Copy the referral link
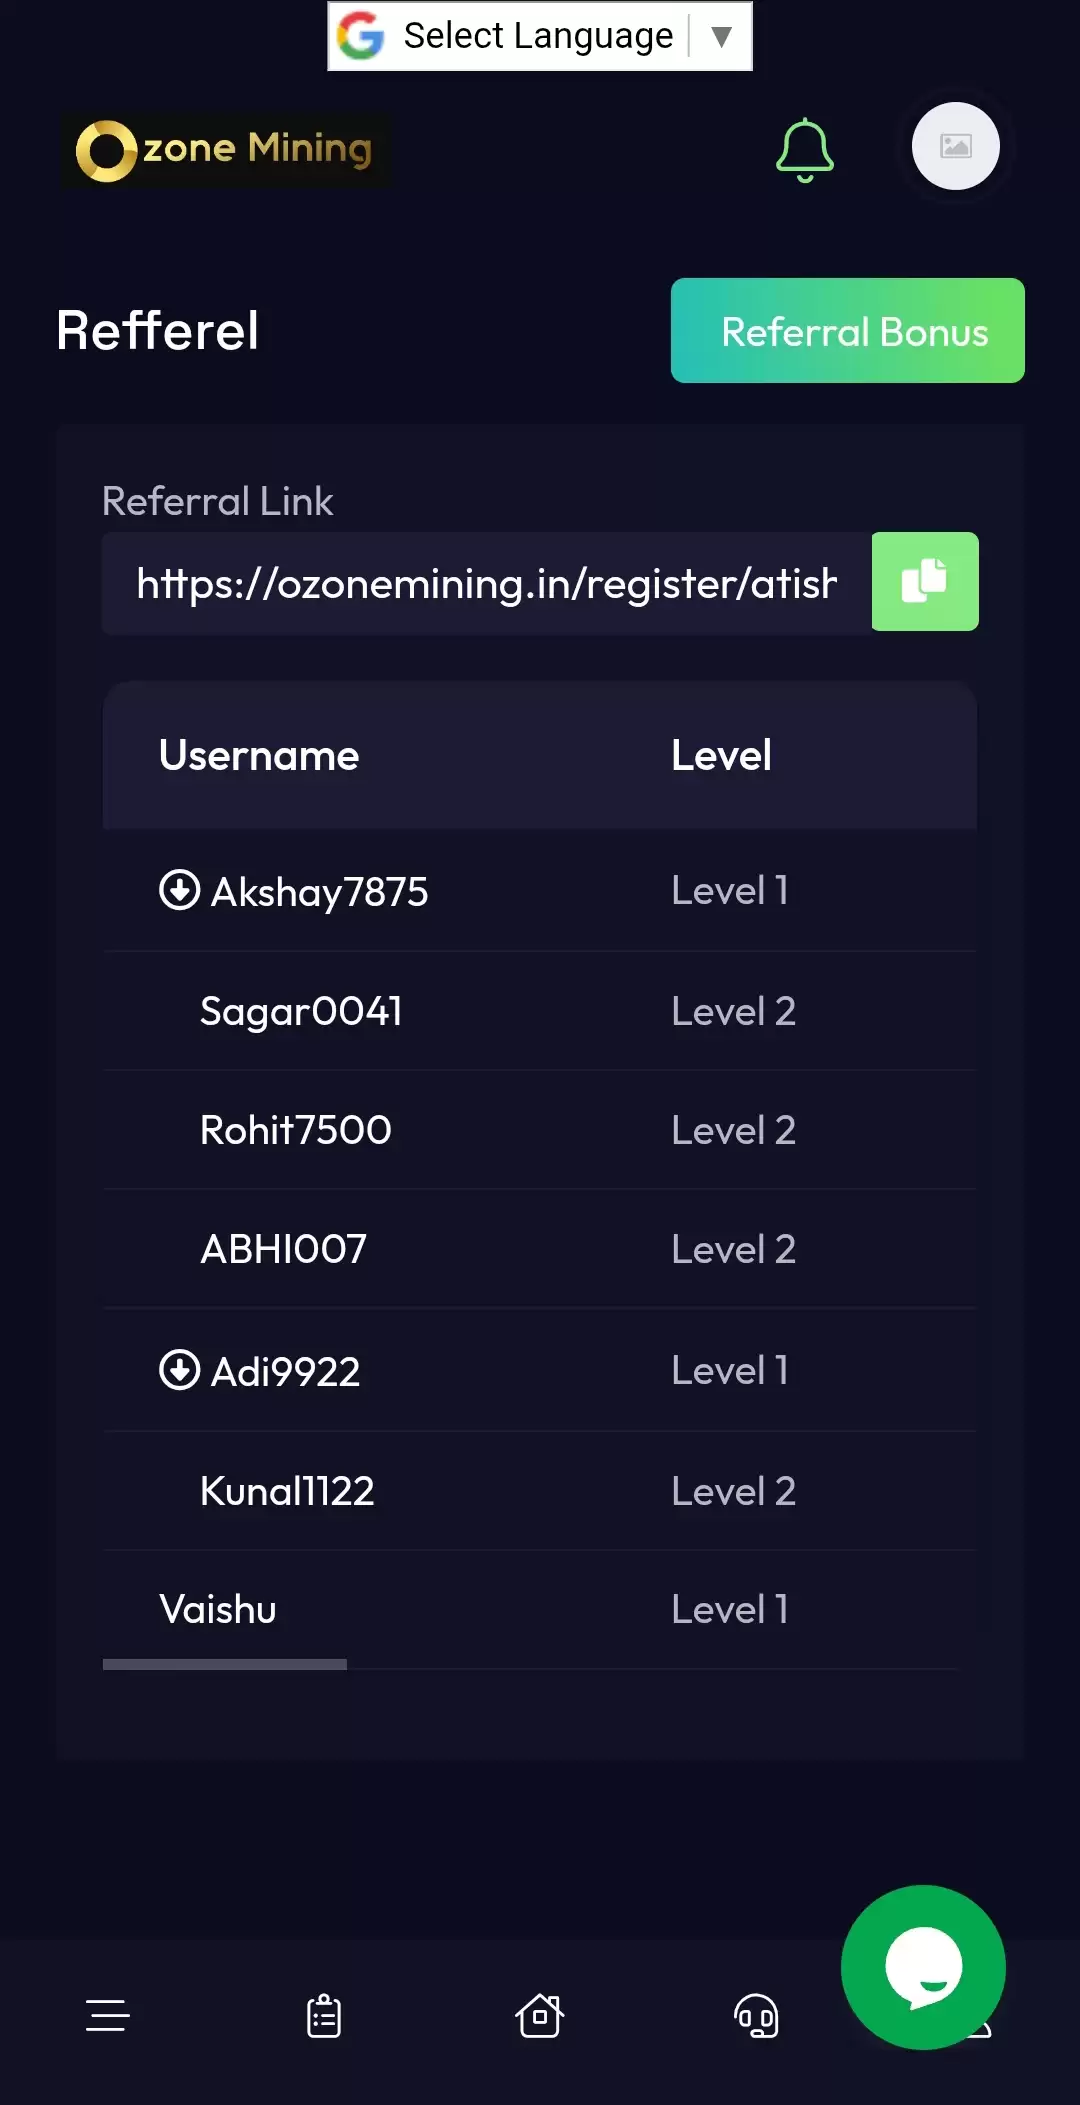1080x2105 pixels. pos(924,581)
